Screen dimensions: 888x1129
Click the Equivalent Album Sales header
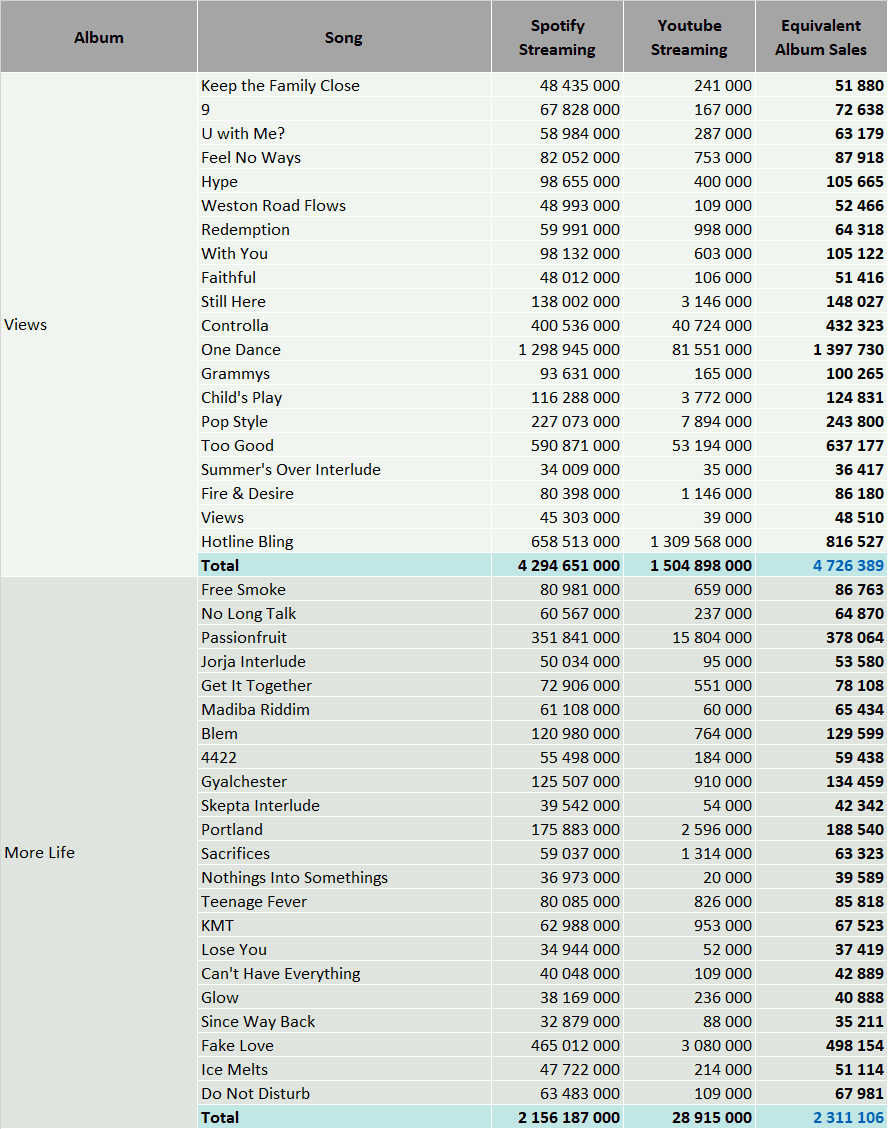pyautogui.click(x=821, y=37)
